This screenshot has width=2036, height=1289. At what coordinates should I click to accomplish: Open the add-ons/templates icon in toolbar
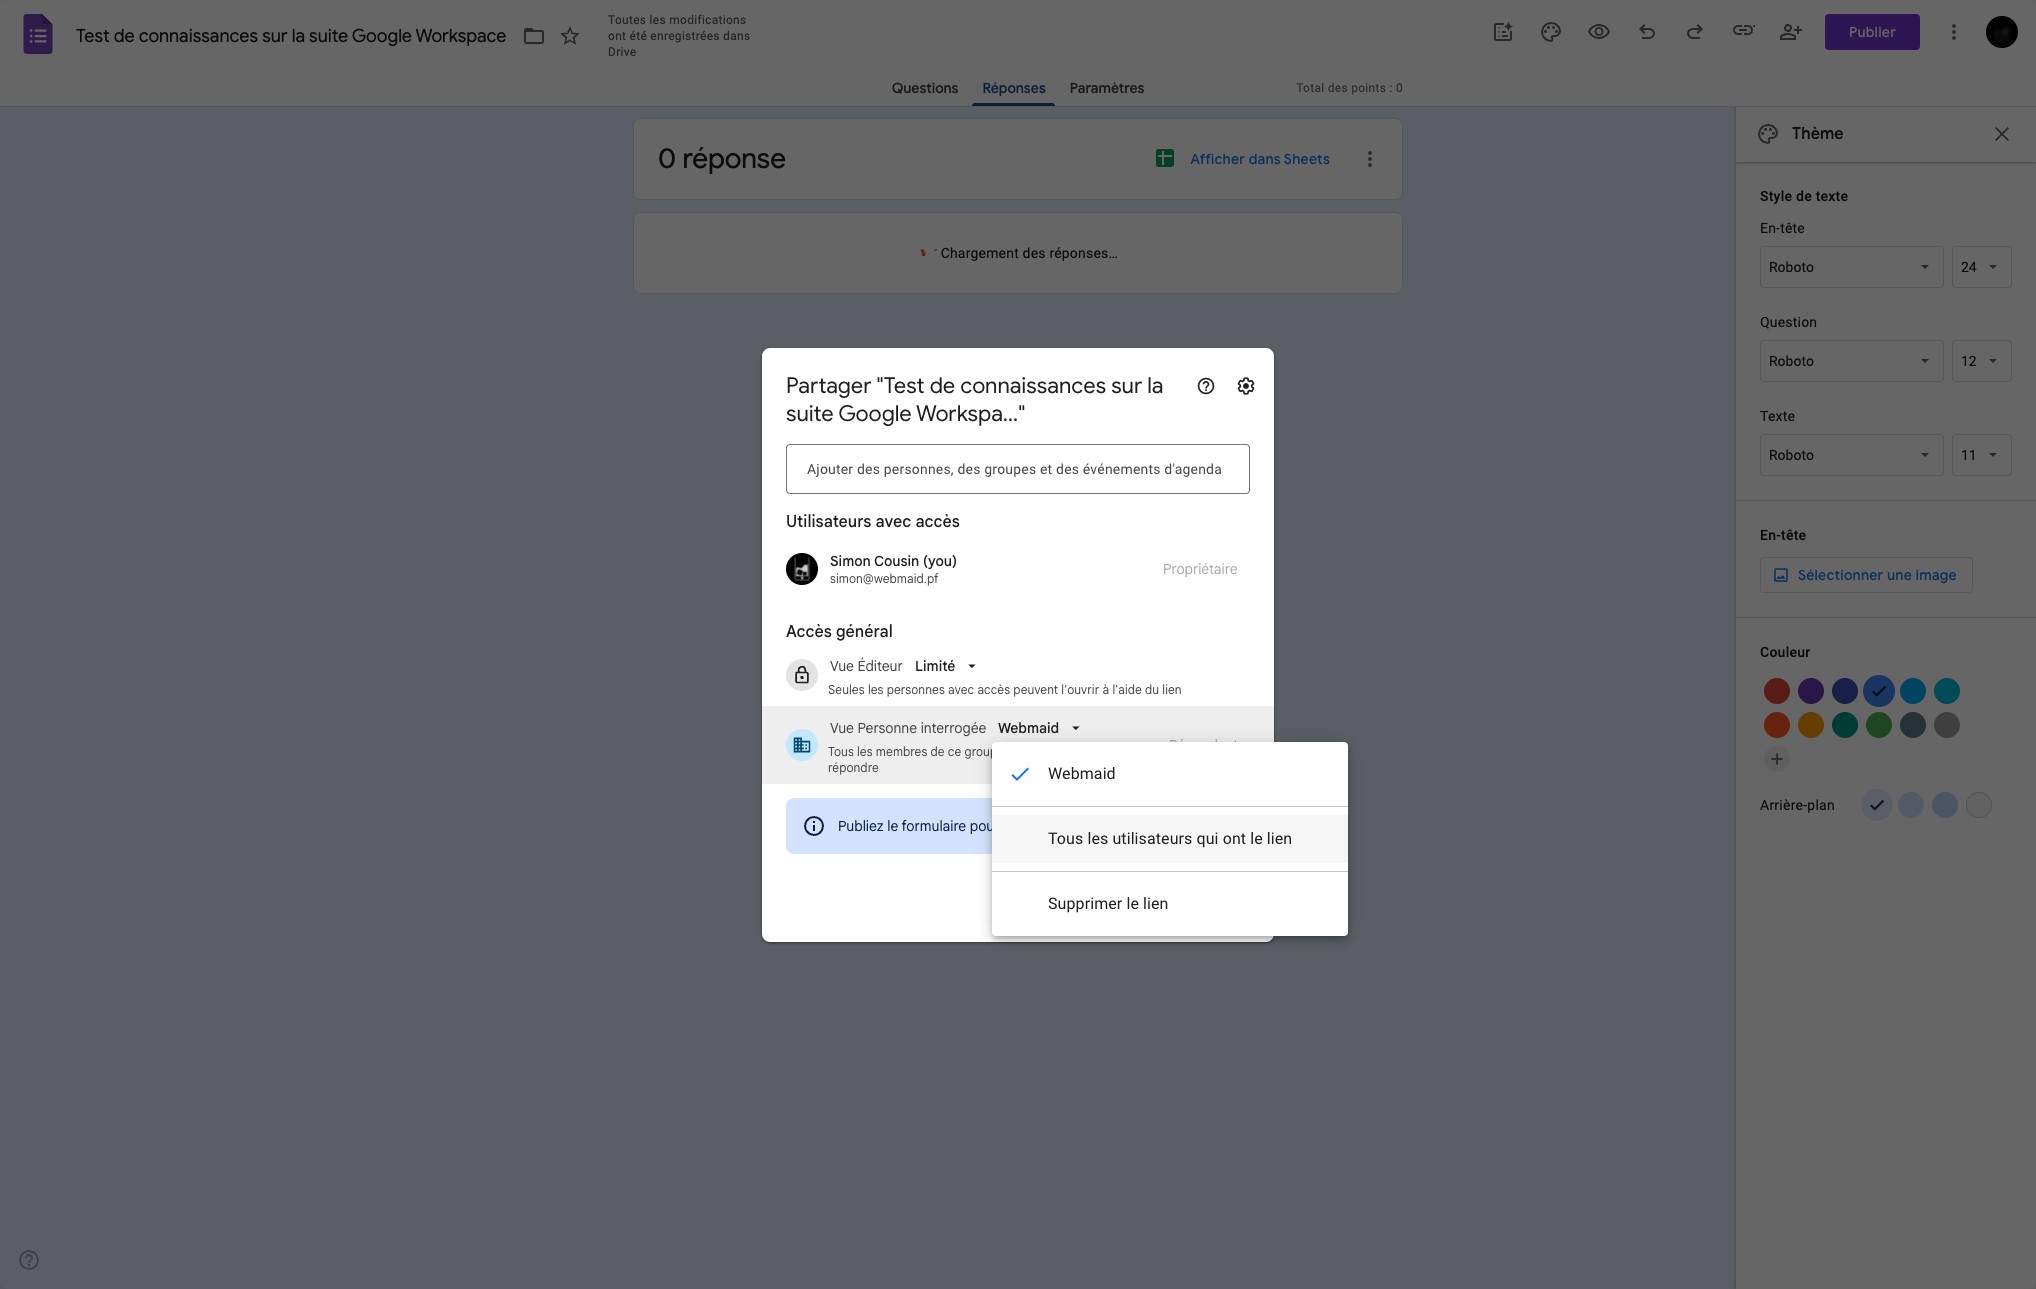pos(1503,32)
